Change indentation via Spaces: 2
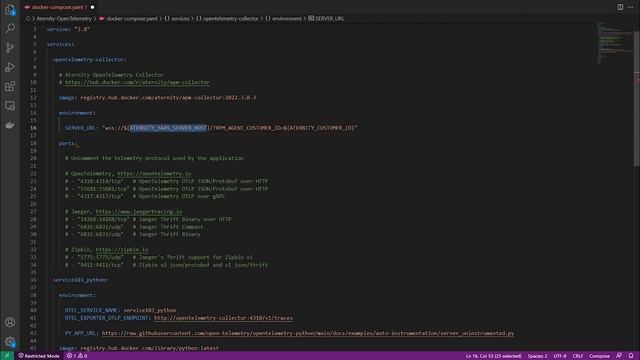The height and width of the screenshot is (360, 640). tap(537, 356)
